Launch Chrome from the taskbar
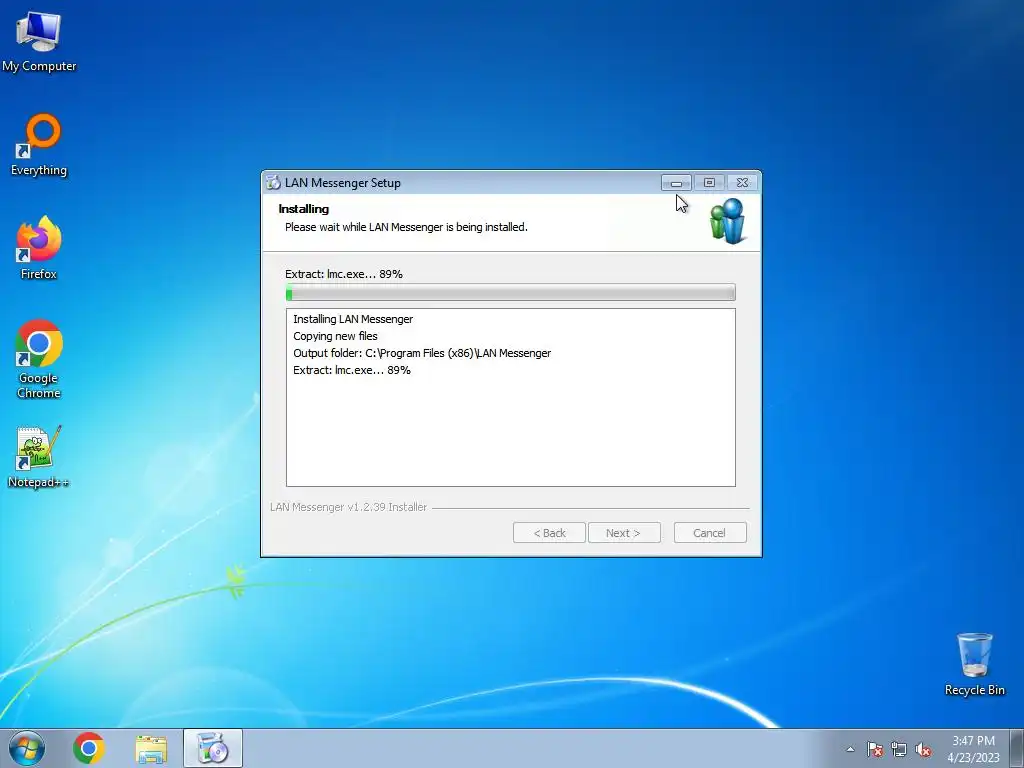 89,748
